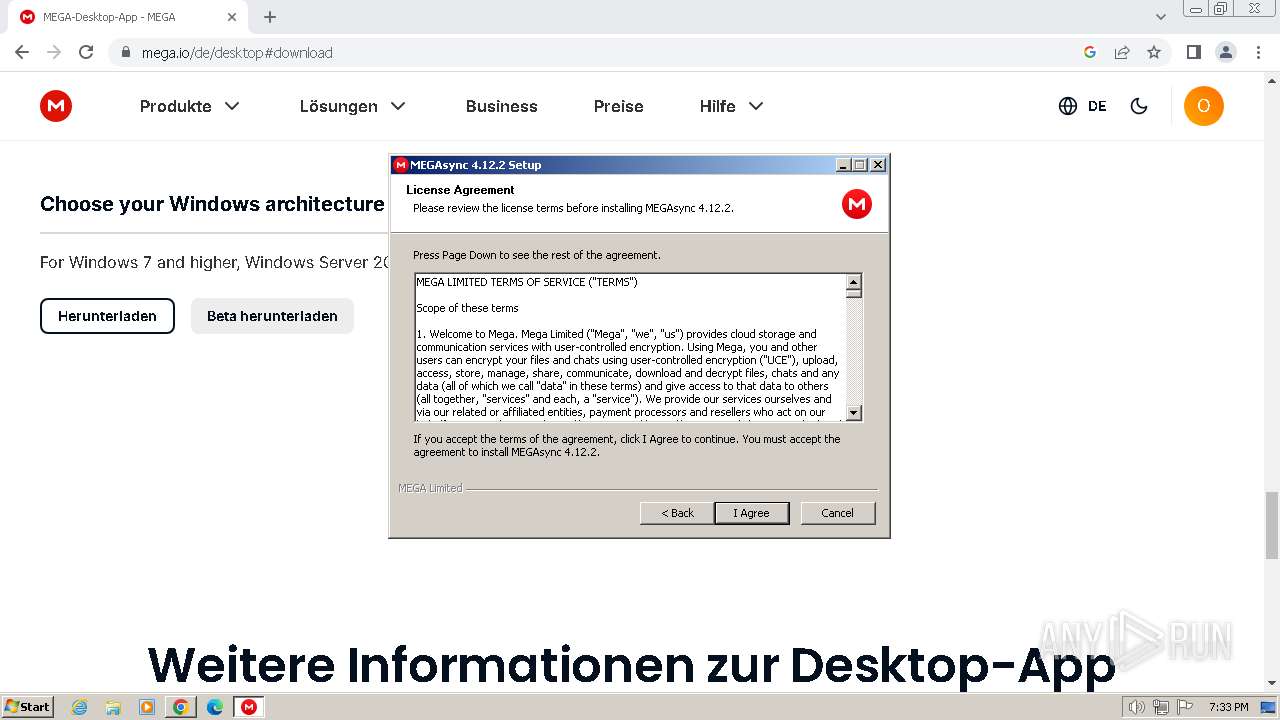Viewport: 1280px width, 720px height.
Task: Click the Beta herunterladen button
Action: tap(272, 316)
